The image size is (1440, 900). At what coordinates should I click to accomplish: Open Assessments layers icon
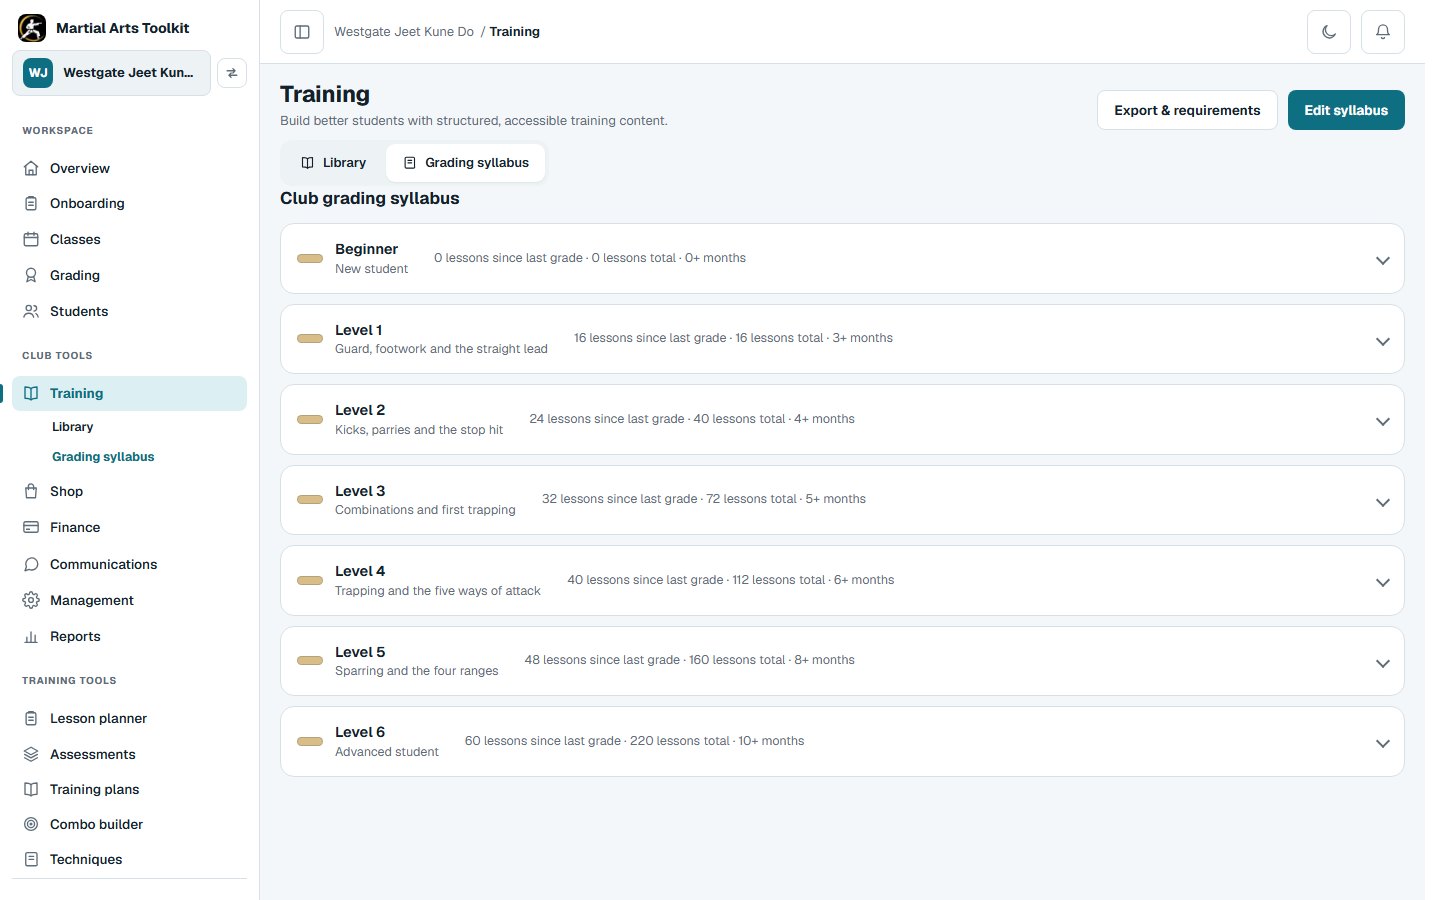click(31, 754)
